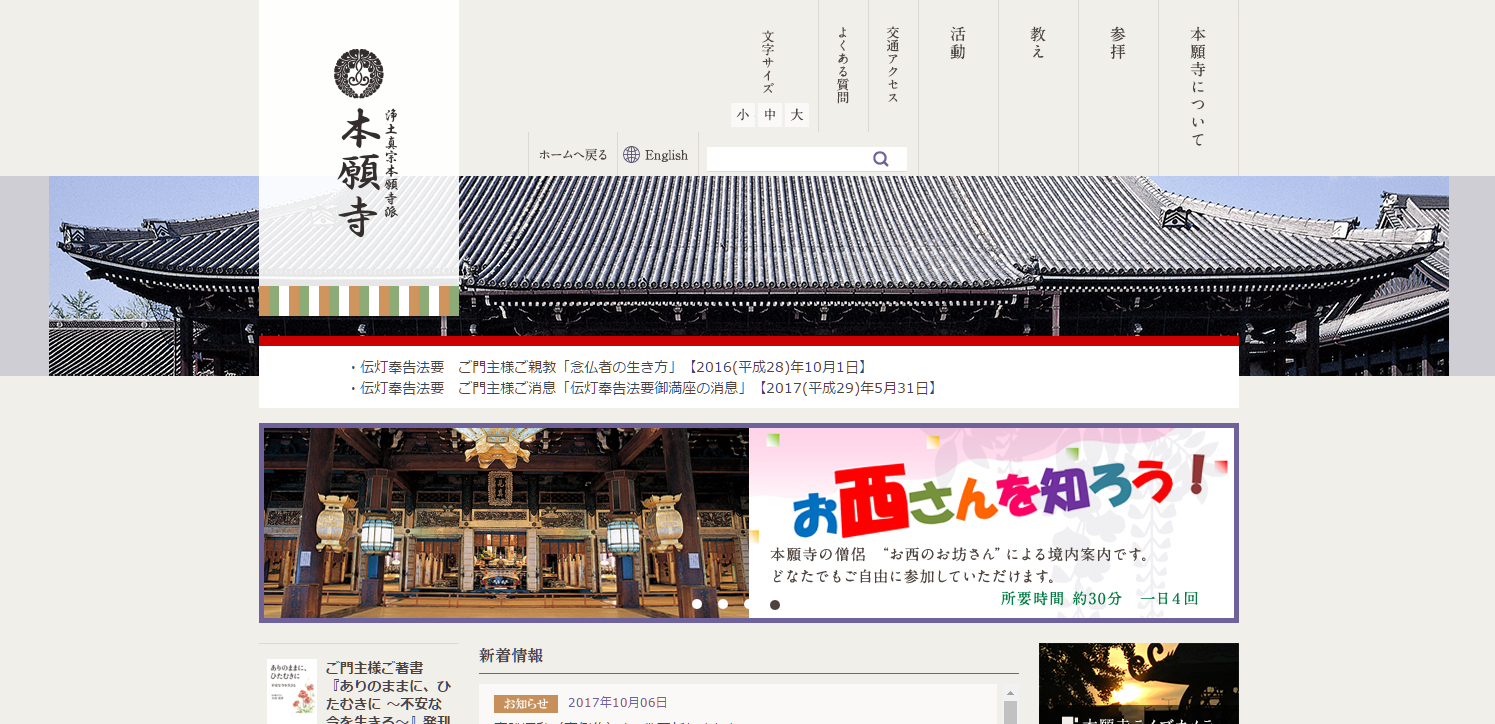Click the globe icon beside English
1495x724 pixels.
point(631,155)
